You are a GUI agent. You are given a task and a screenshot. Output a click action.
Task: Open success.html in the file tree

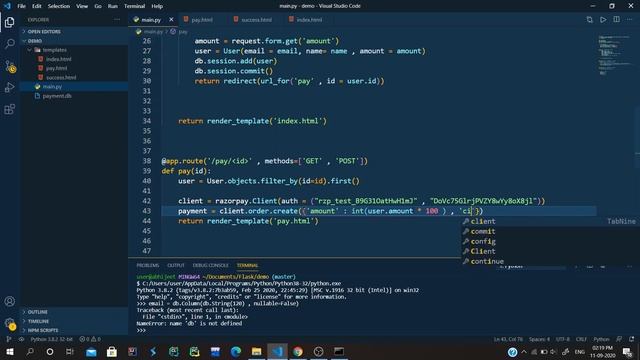pos(74,77)
